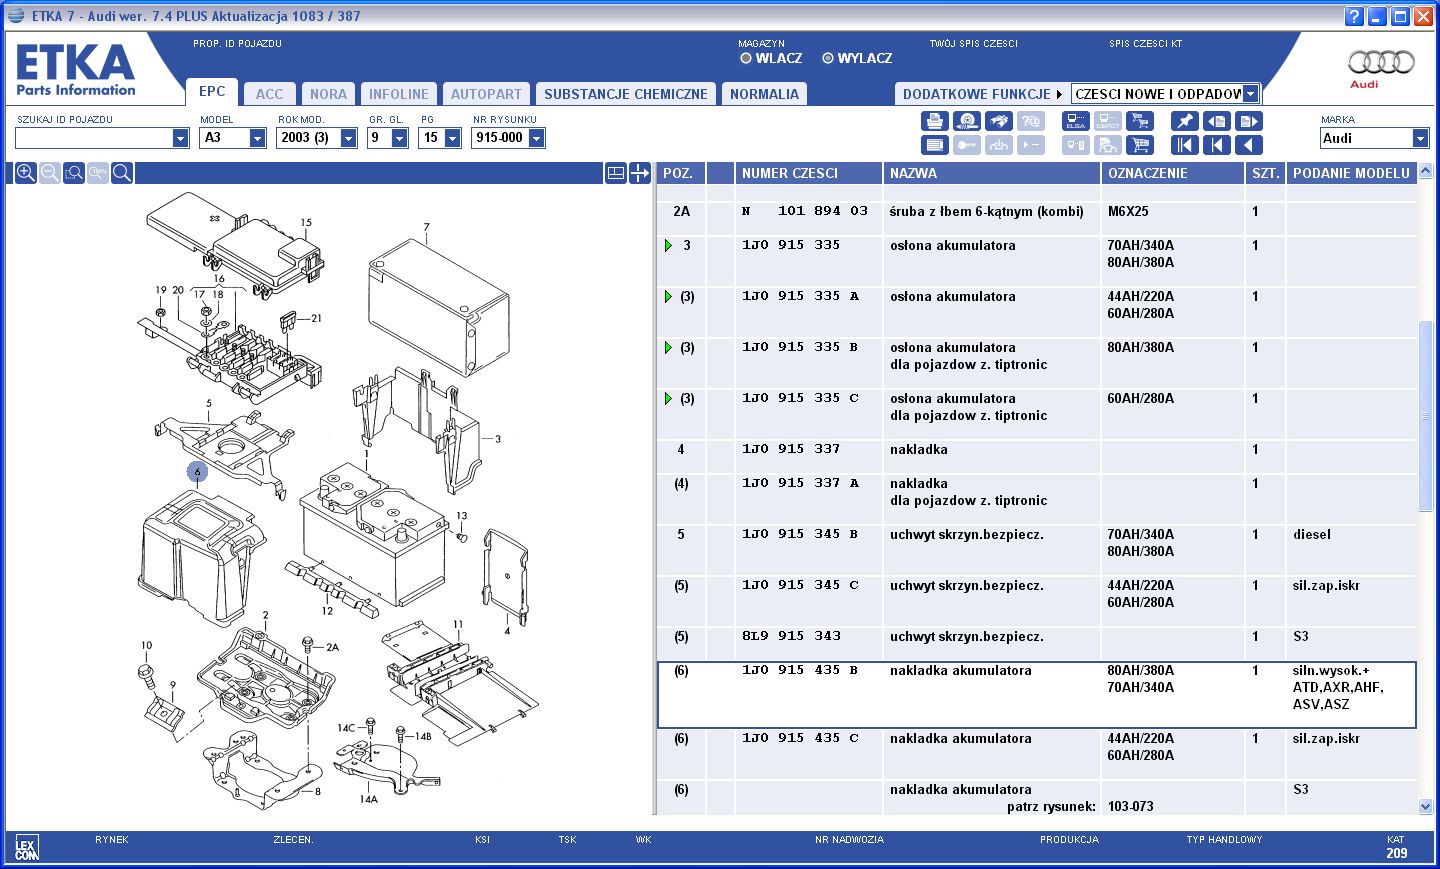This screenshot has height=869, width=1440.
Task: Click the double shopping carts icon
Action: pos(1140,121)
